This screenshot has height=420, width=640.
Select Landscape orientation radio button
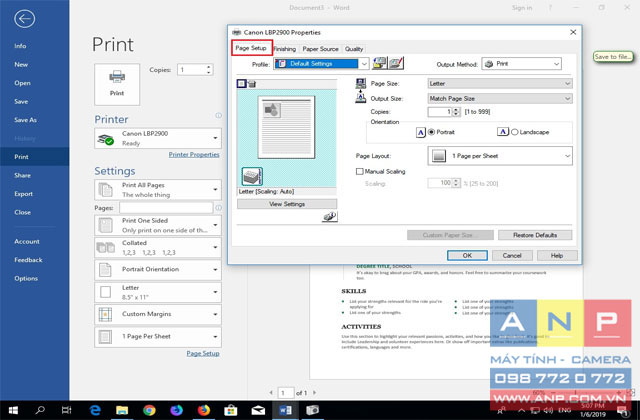515,132
